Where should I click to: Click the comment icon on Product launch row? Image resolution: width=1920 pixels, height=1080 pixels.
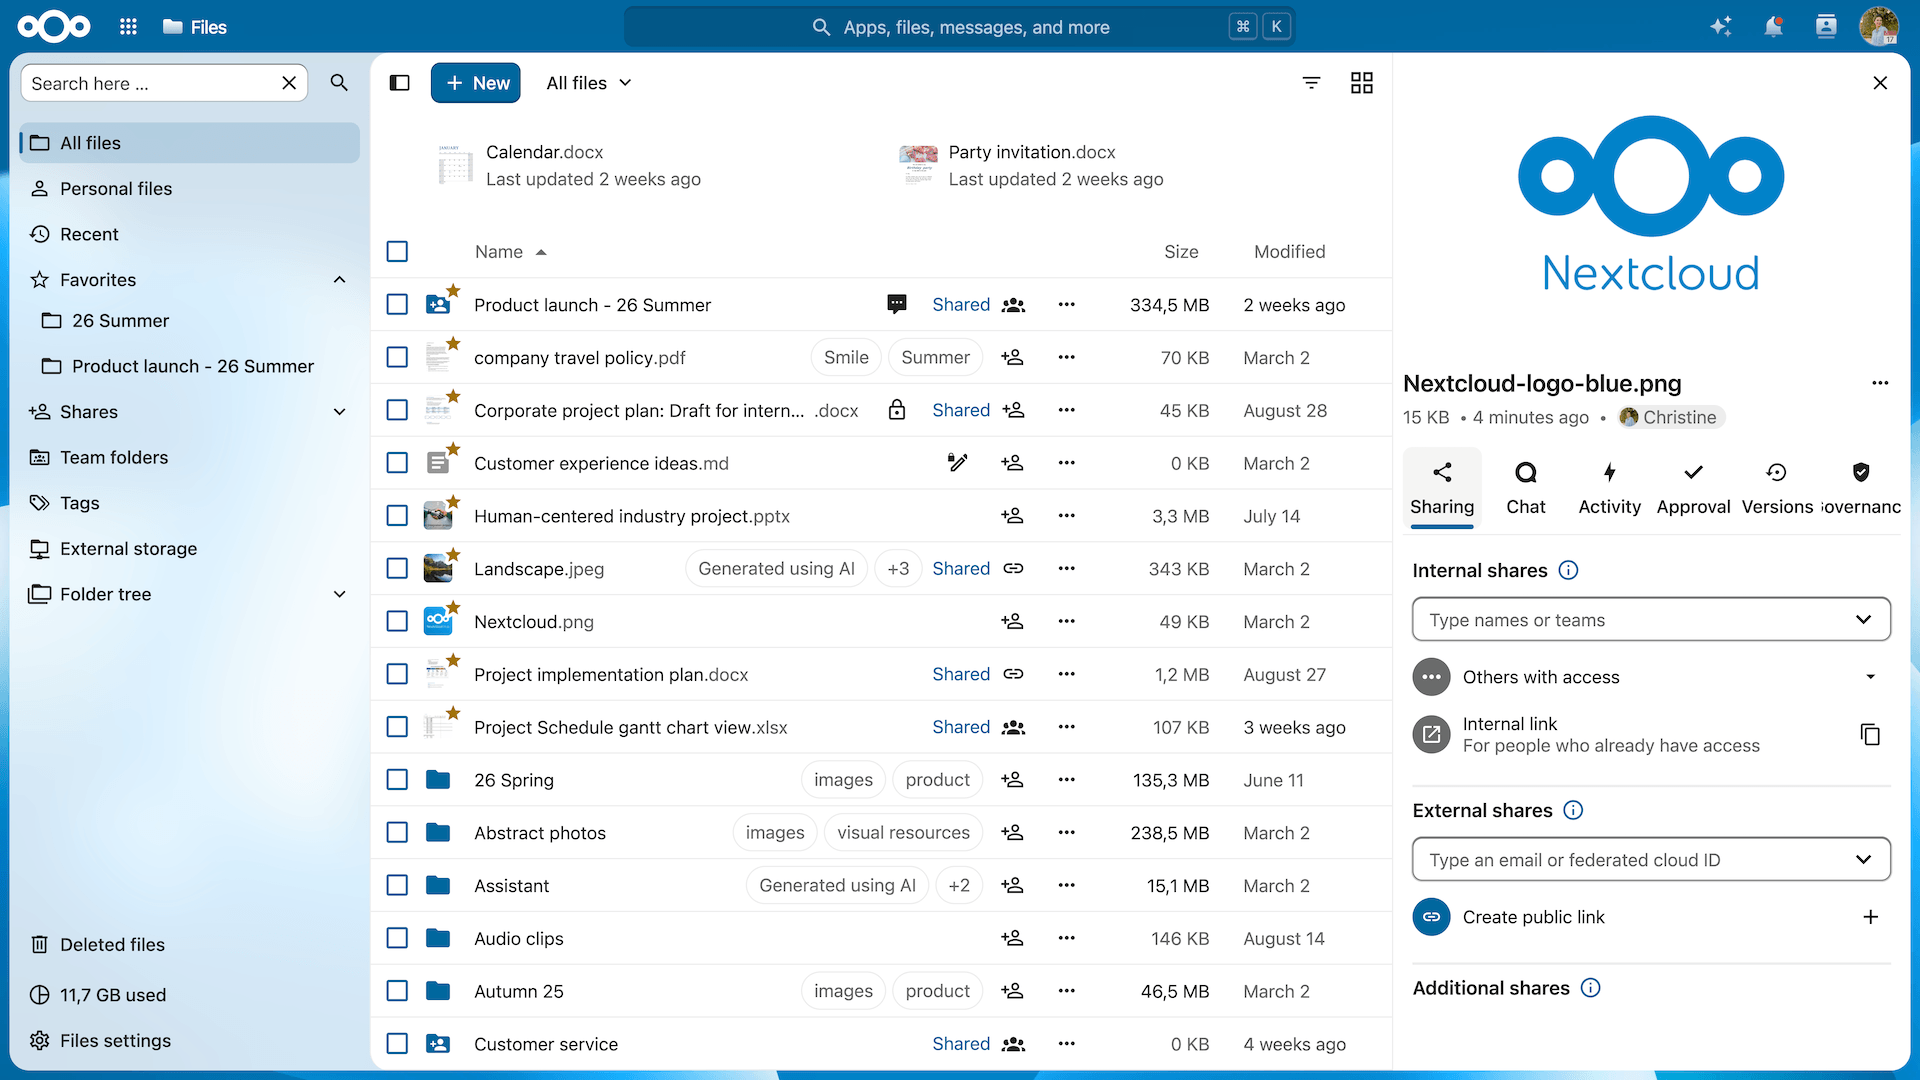897,304
